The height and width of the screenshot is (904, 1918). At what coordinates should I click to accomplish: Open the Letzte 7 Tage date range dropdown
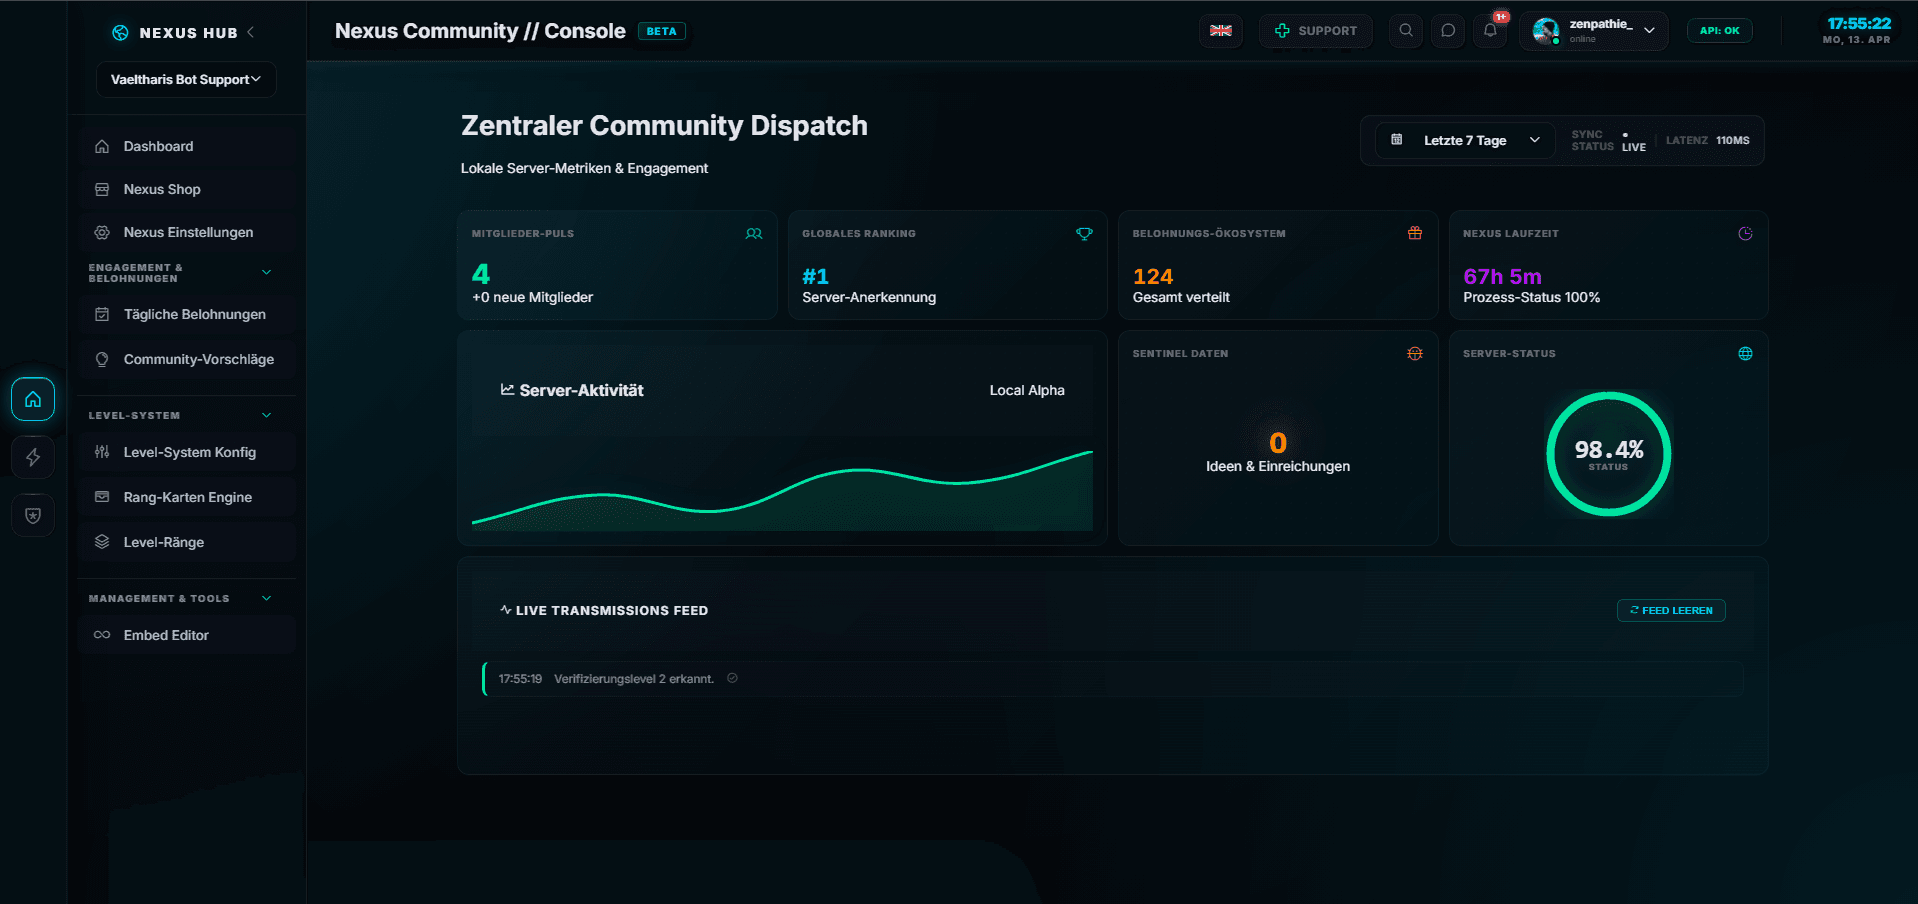tap(1465, 141)
